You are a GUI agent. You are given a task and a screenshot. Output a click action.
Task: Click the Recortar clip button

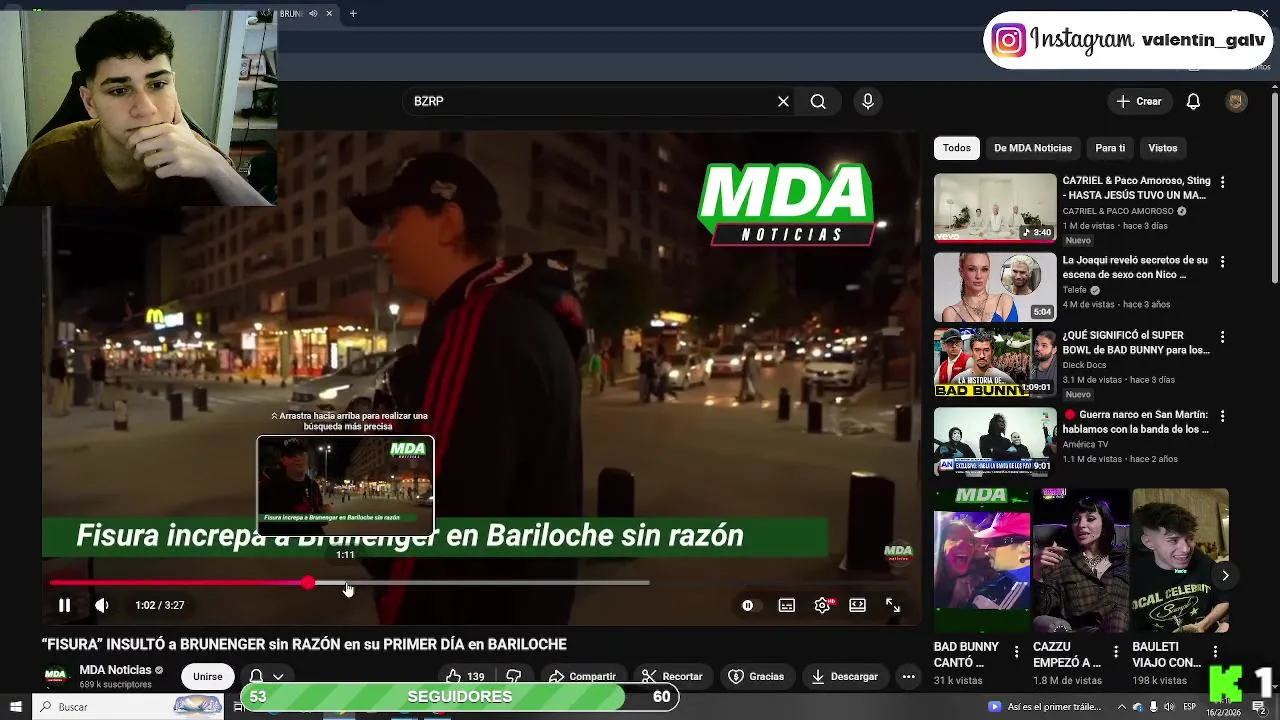coord(671,676)
